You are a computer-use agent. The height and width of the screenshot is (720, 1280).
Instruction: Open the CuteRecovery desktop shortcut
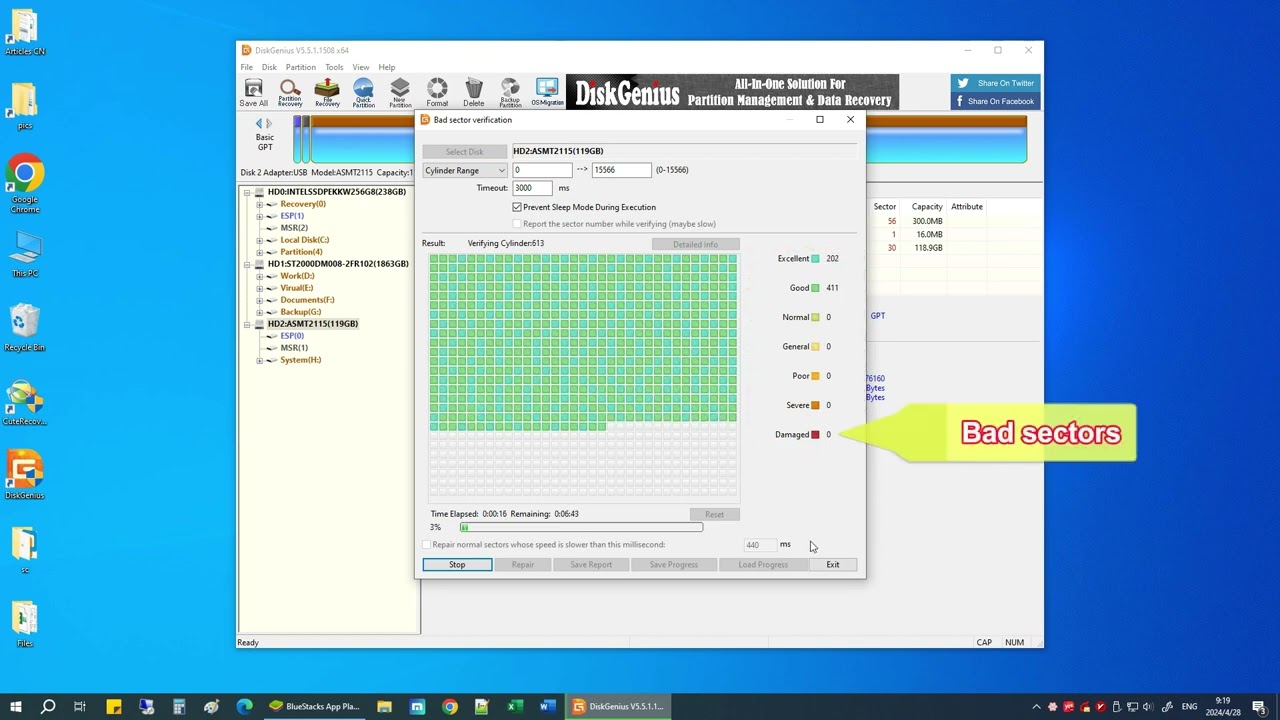[x=25, y=402]
